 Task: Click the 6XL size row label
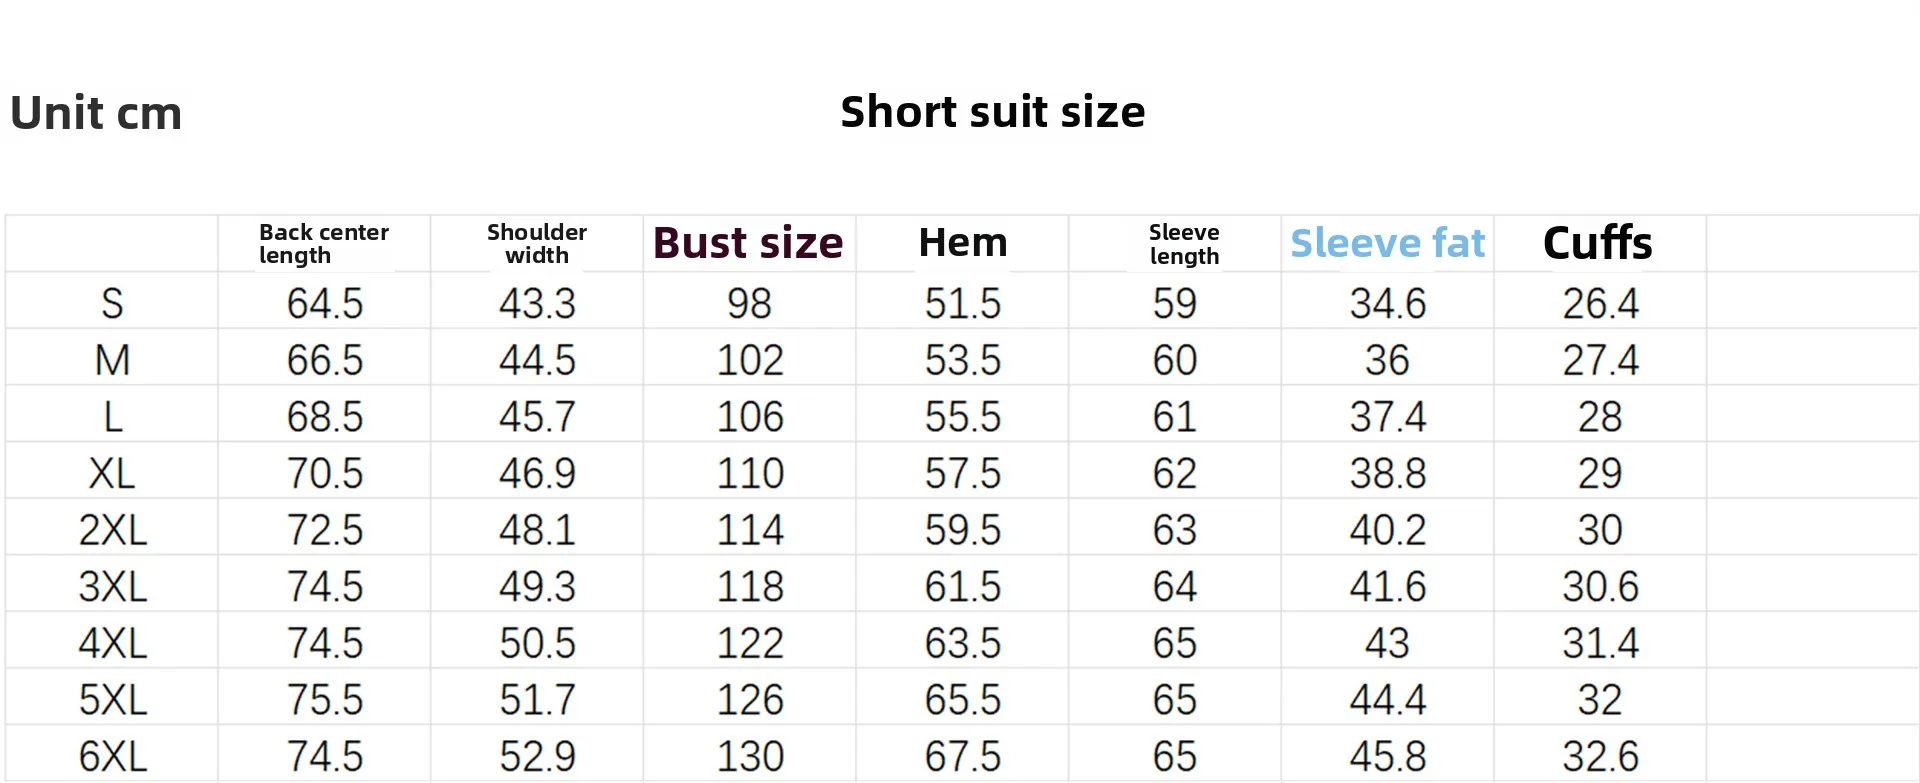point(112,756)
